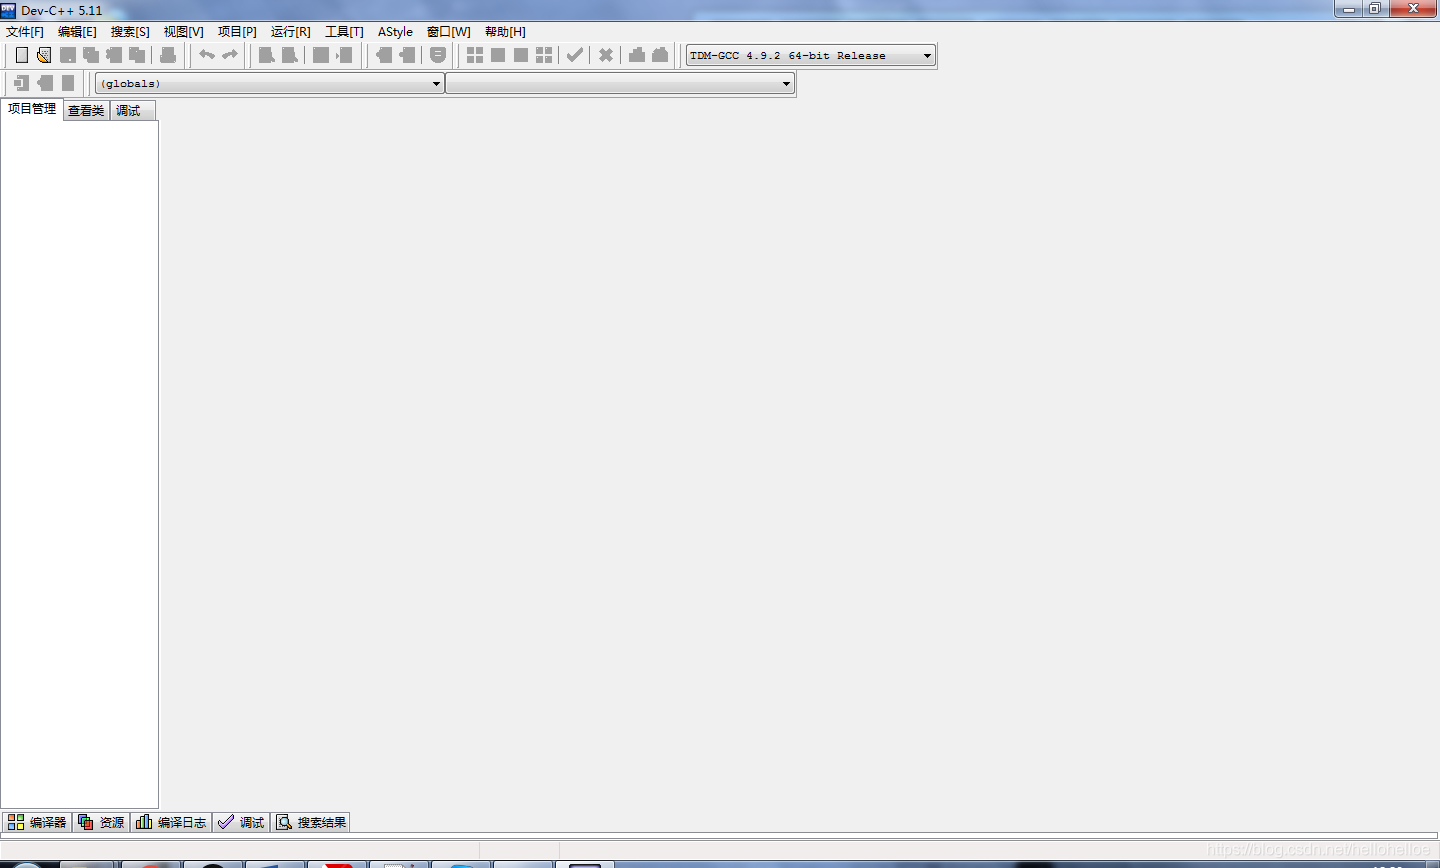Screen dimensions: 1440x868
Task: Click the Replace toolbar icon
Action: [290, 55]
